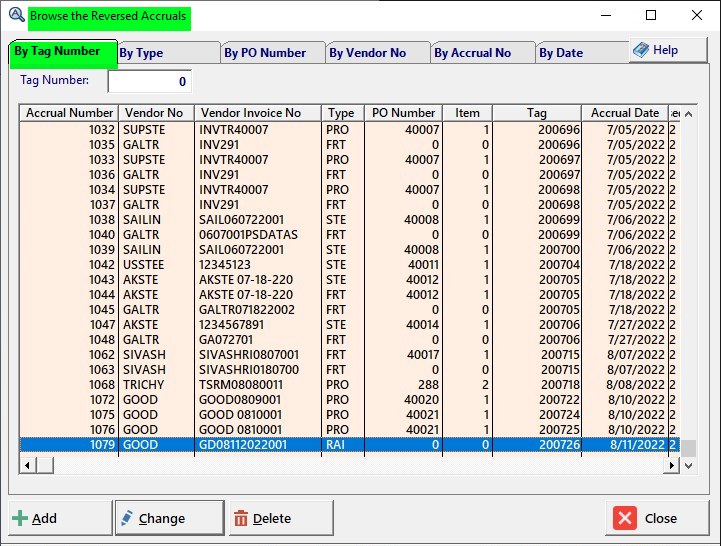Click the Type column header
Viewport: 721px width, 546px height.
point(343,113)
